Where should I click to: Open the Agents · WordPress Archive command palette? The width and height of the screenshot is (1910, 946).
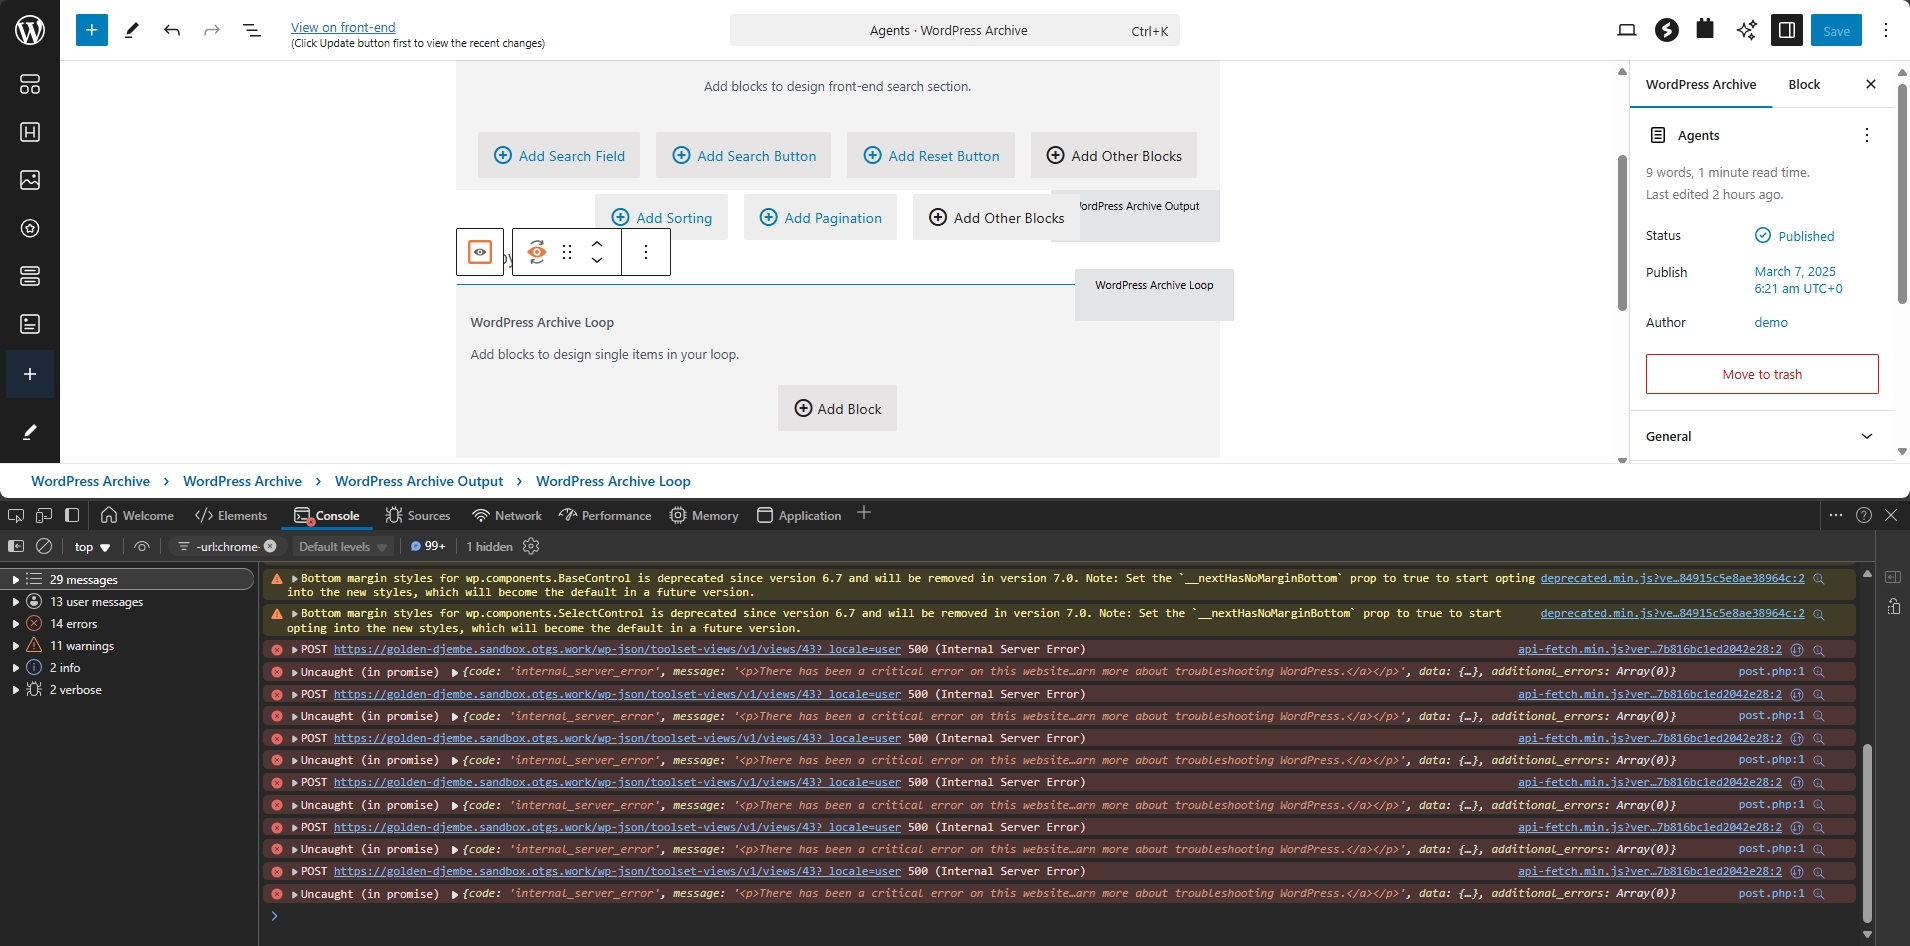954,30
